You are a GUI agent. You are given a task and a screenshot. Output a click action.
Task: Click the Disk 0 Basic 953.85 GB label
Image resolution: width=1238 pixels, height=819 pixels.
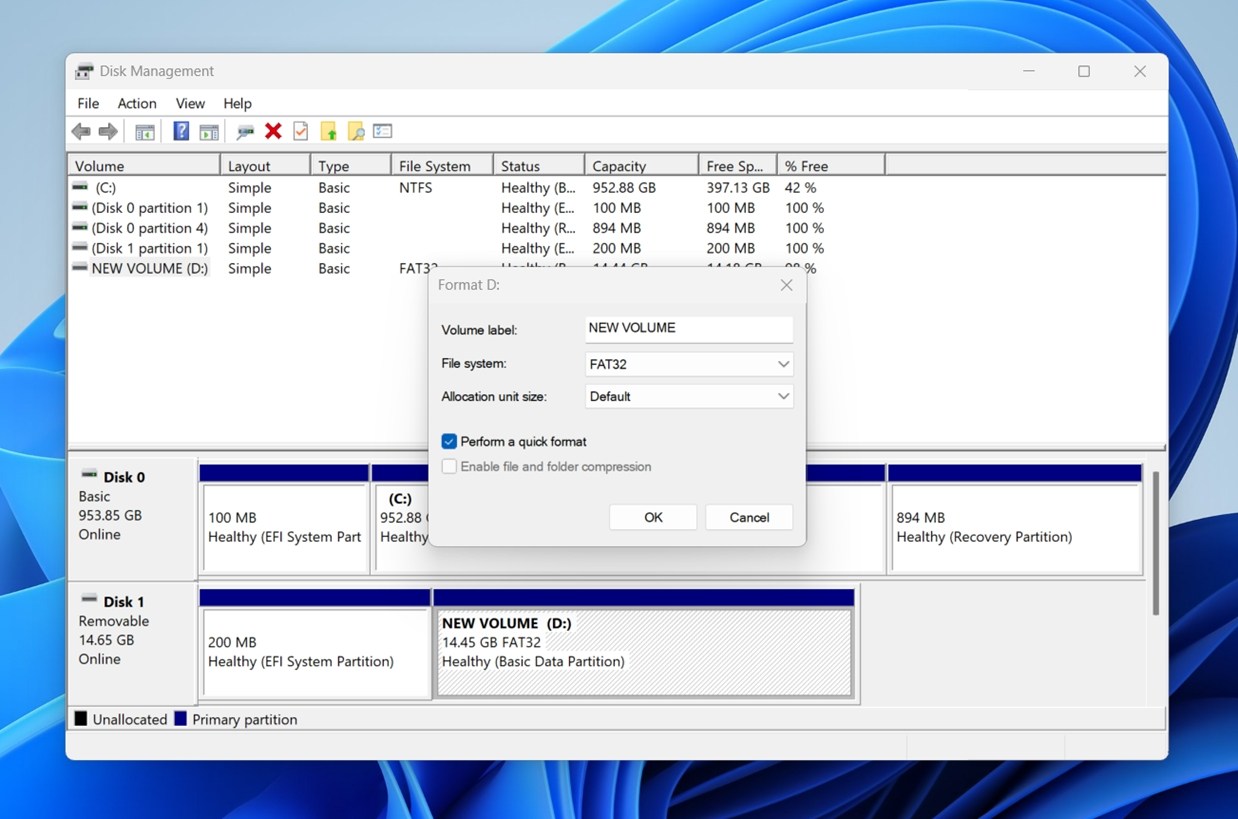pyautogui.click(x=132, y=518)
